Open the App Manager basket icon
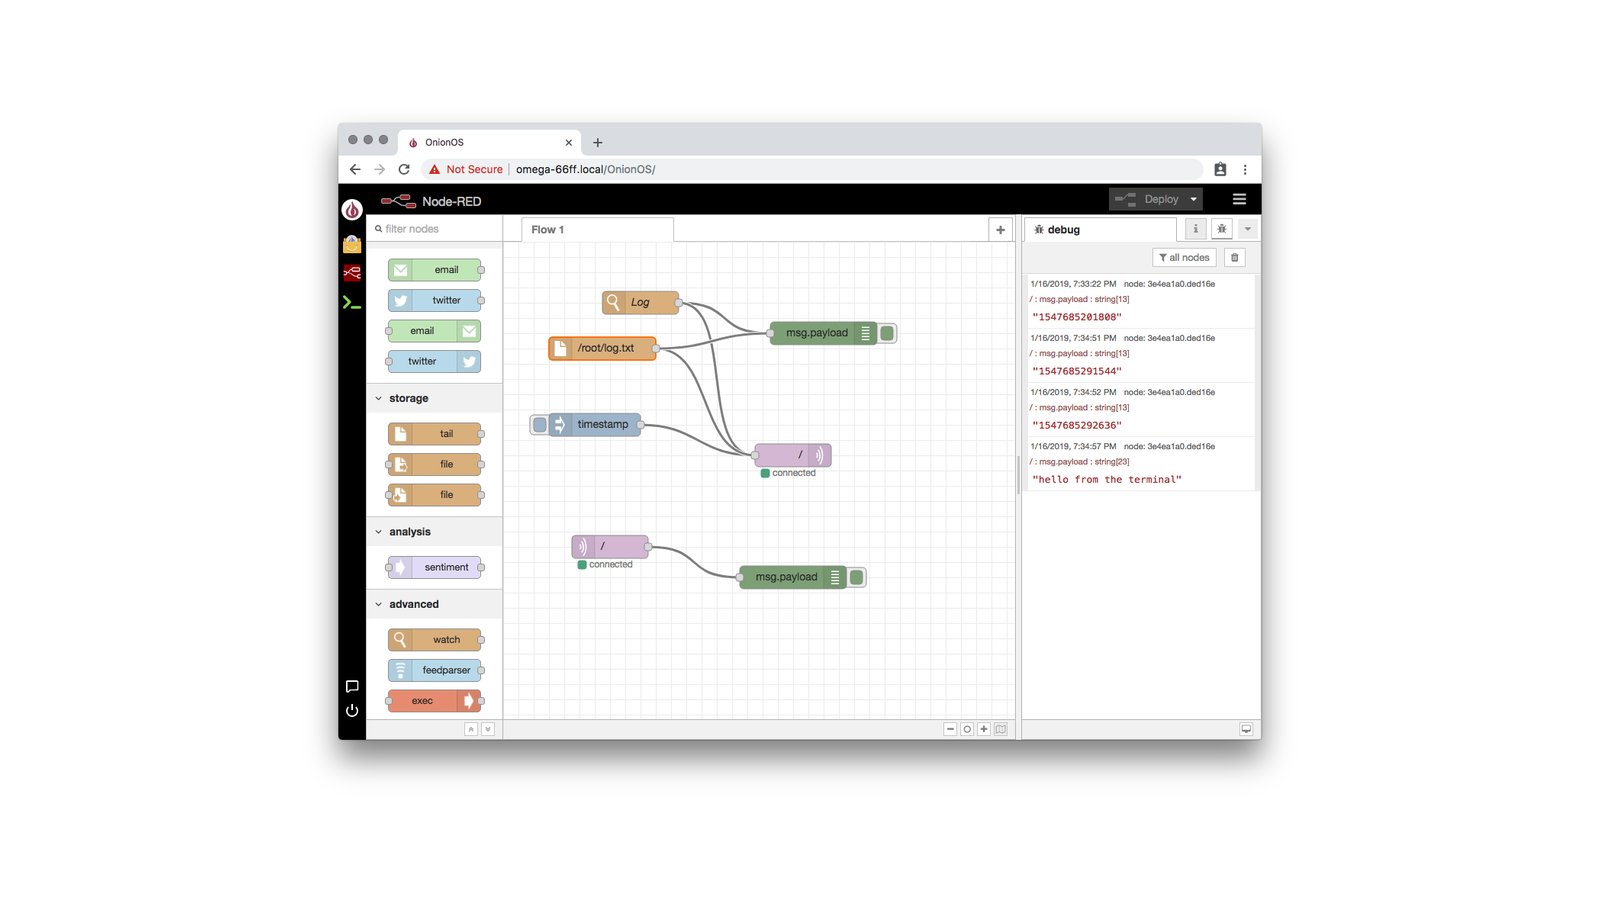This screenshot has height=900, width=1600. 352,244
